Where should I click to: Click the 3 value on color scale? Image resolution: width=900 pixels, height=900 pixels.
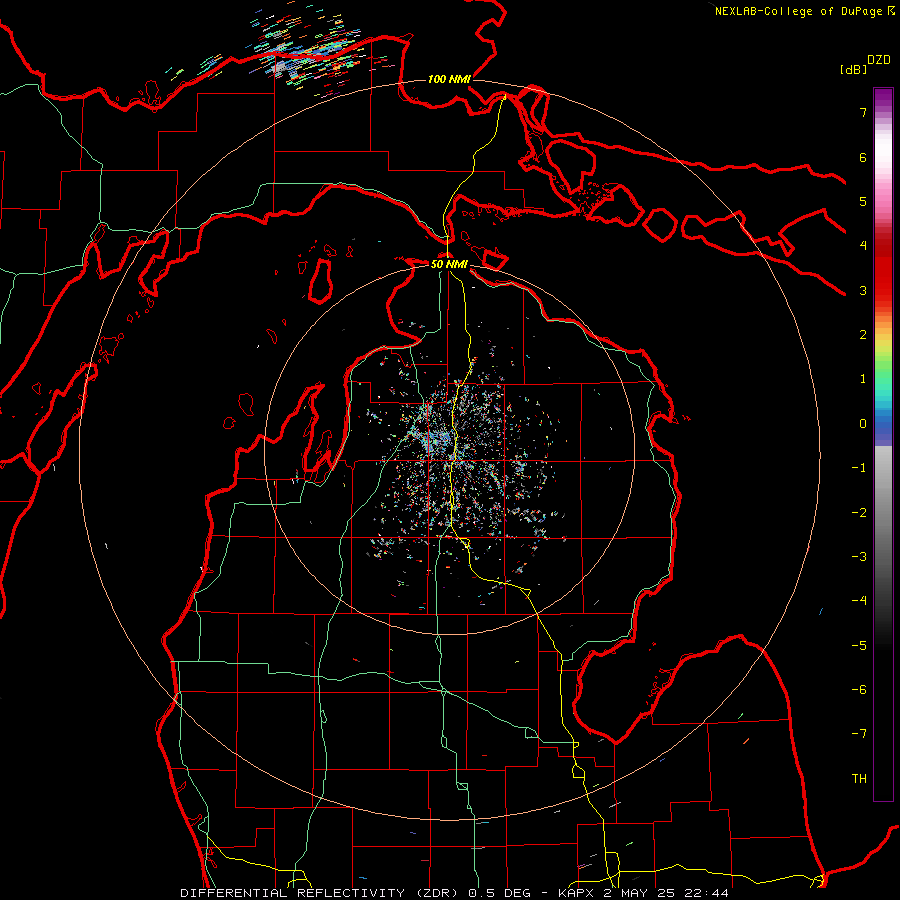pos(863,290)
